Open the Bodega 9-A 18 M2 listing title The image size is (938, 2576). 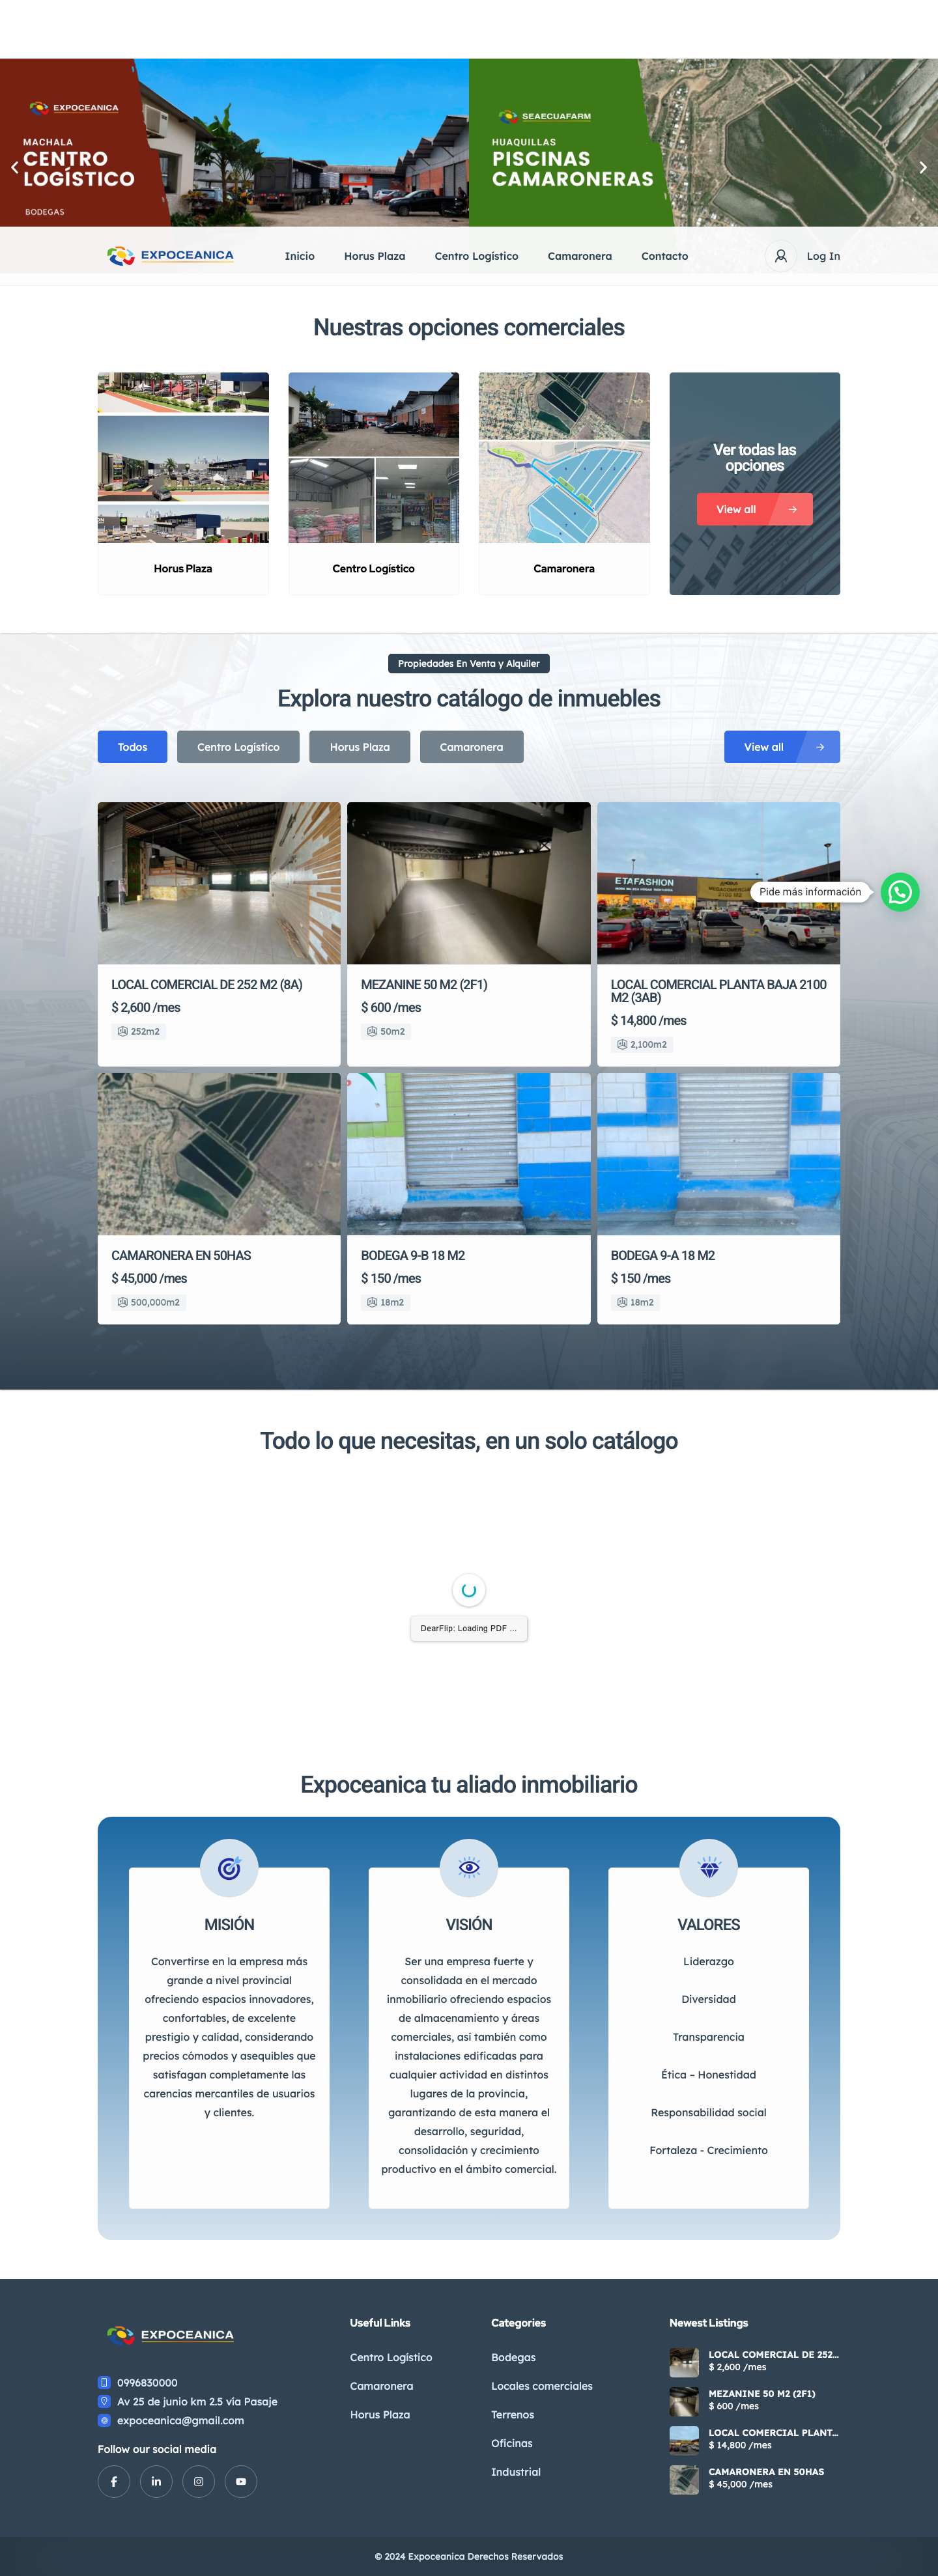pos(663,1255)
